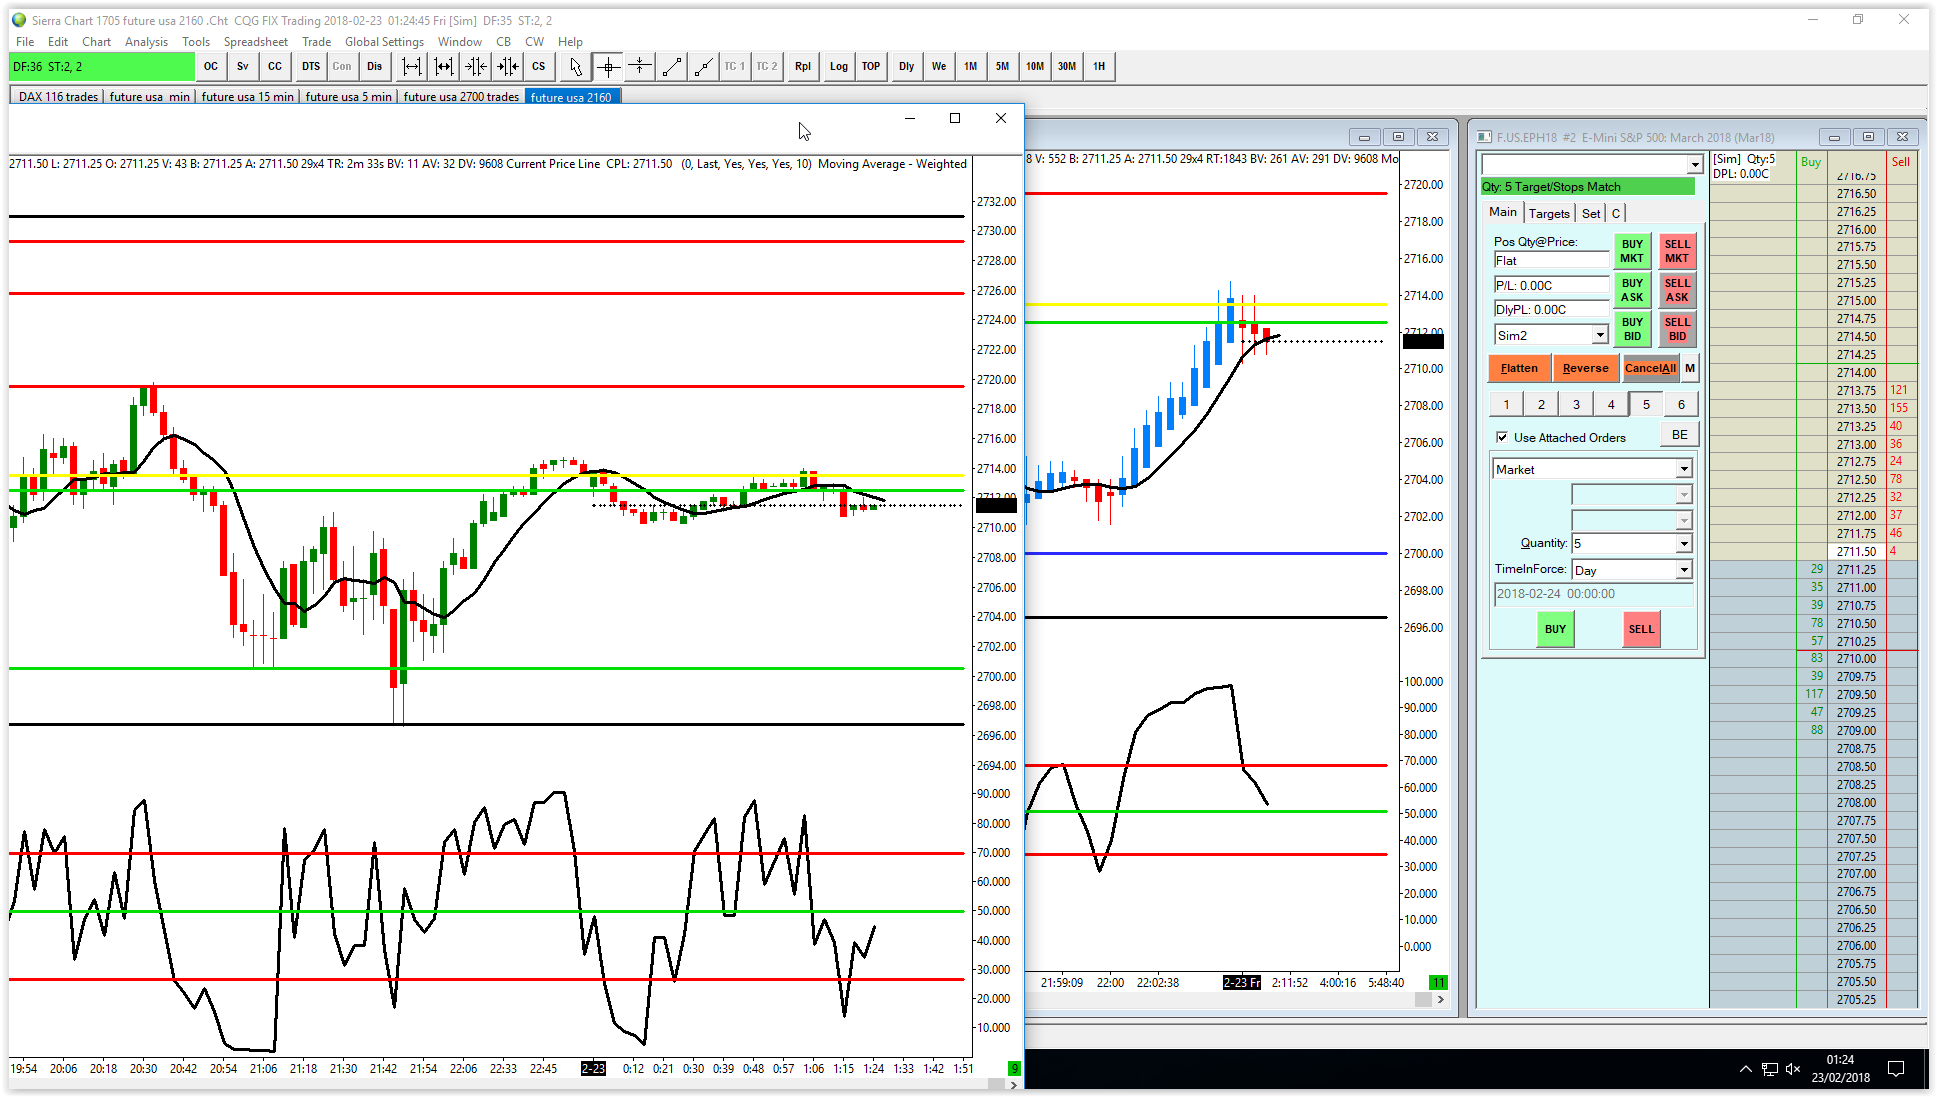Select the ray drawing tool
Image resolution: width=1937 pixels, height=1097 pixels.
[704, 67]
